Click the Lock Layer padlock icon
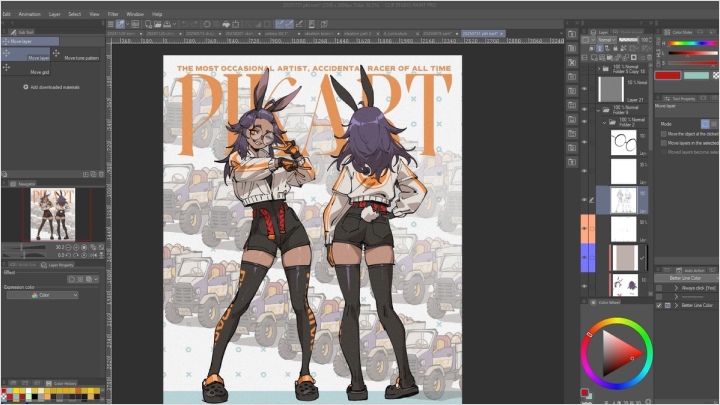Image resolution: width=720 pixels, height=405 pixels. [x=616, y=48]
